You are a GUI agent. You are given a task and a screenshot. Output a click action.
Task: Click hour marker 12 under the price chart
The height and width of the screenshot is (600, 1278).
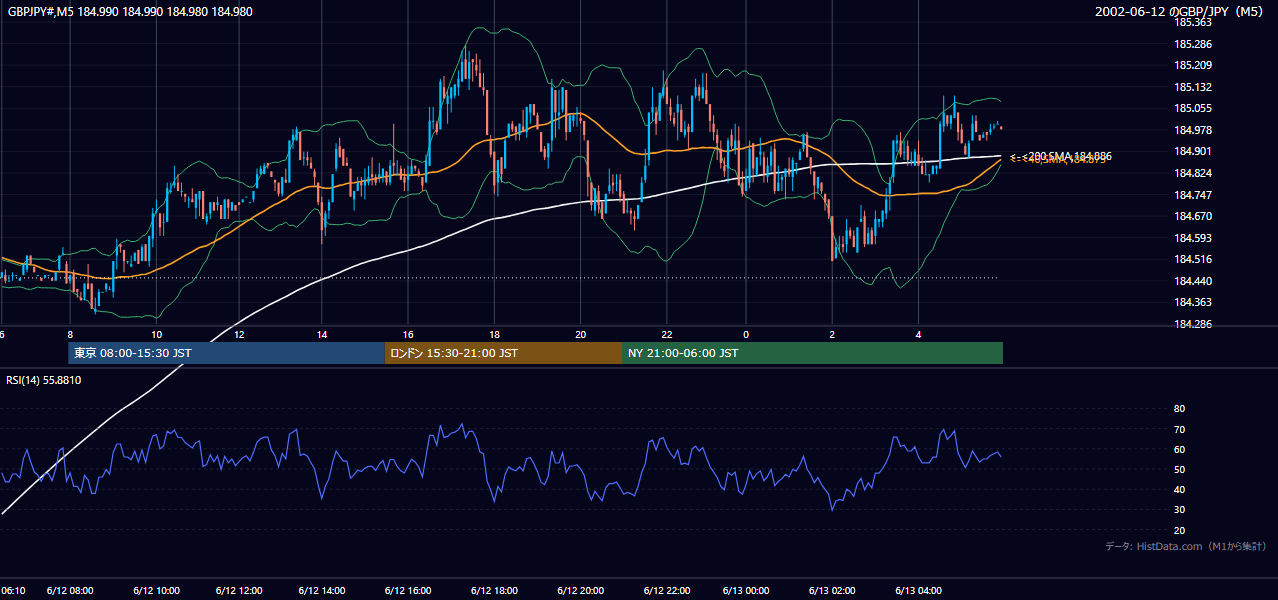(241, 334)
